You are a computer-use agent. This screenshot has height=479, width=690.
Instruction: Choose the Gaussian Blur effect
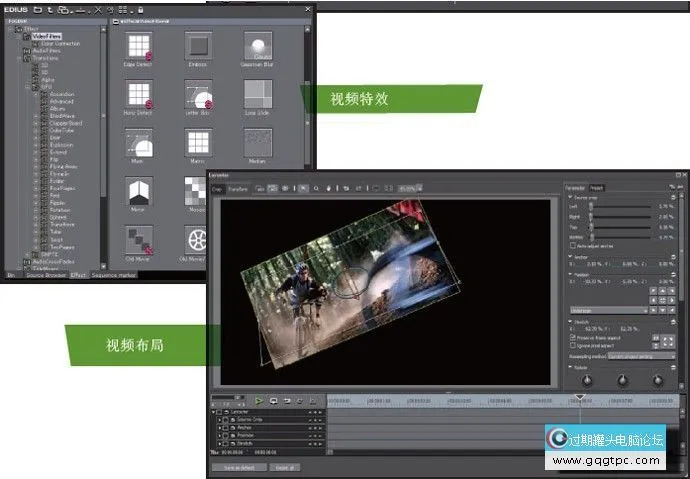point(257,45)
